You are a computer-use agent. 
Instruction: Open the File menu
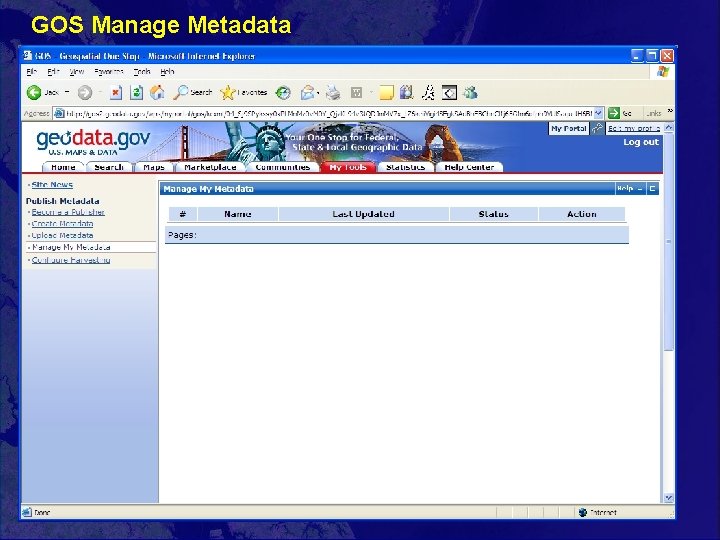[31, 72]
